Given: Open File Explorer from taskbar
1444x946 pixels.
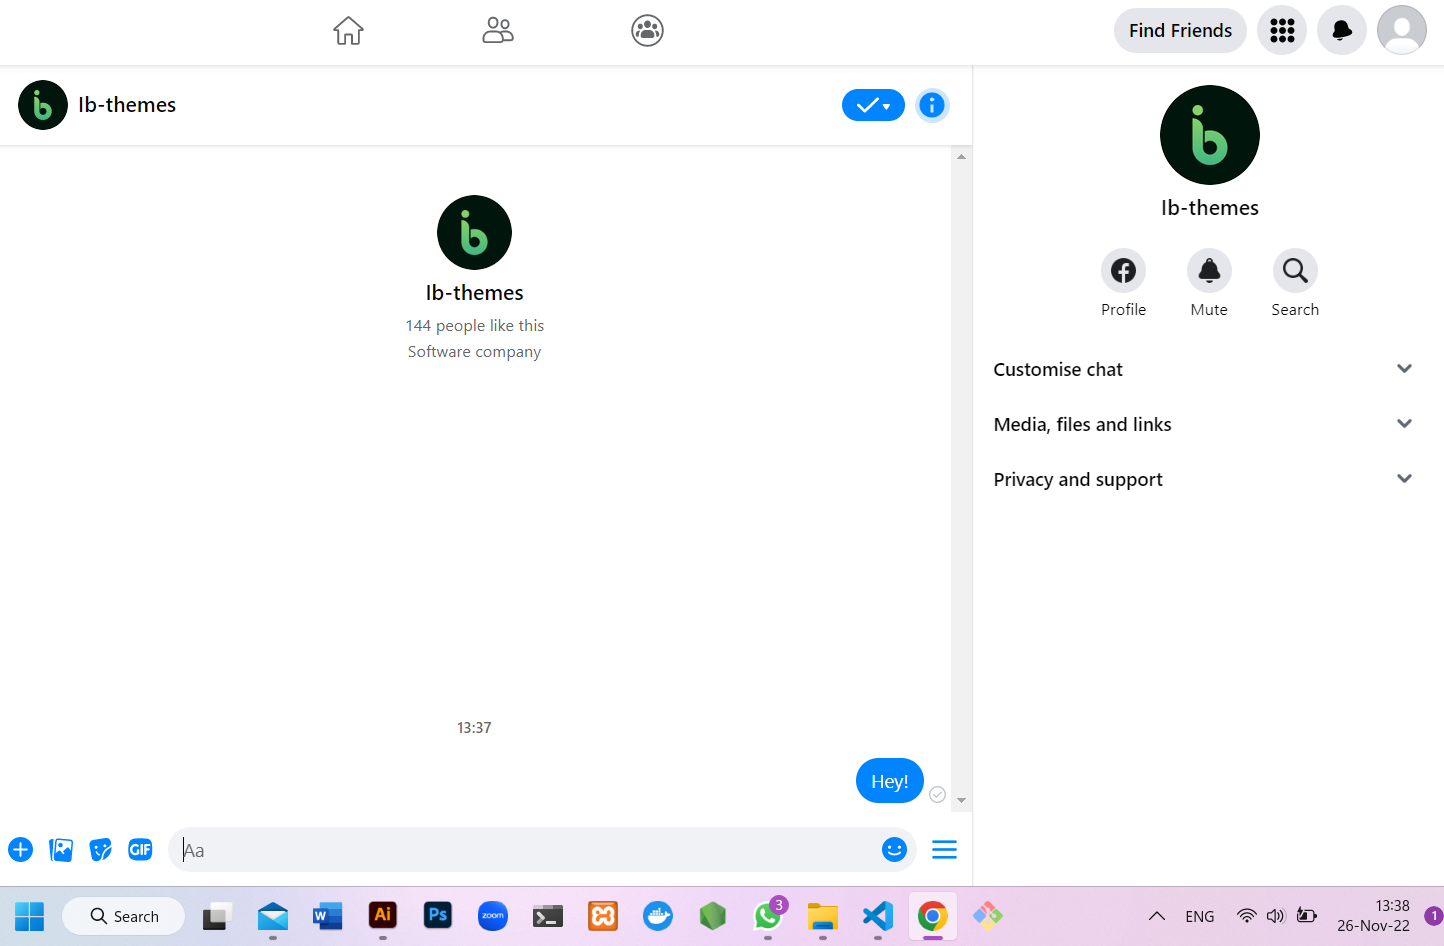Looking at the screenshot, I should pyautogui.click(x=823, y=916).
